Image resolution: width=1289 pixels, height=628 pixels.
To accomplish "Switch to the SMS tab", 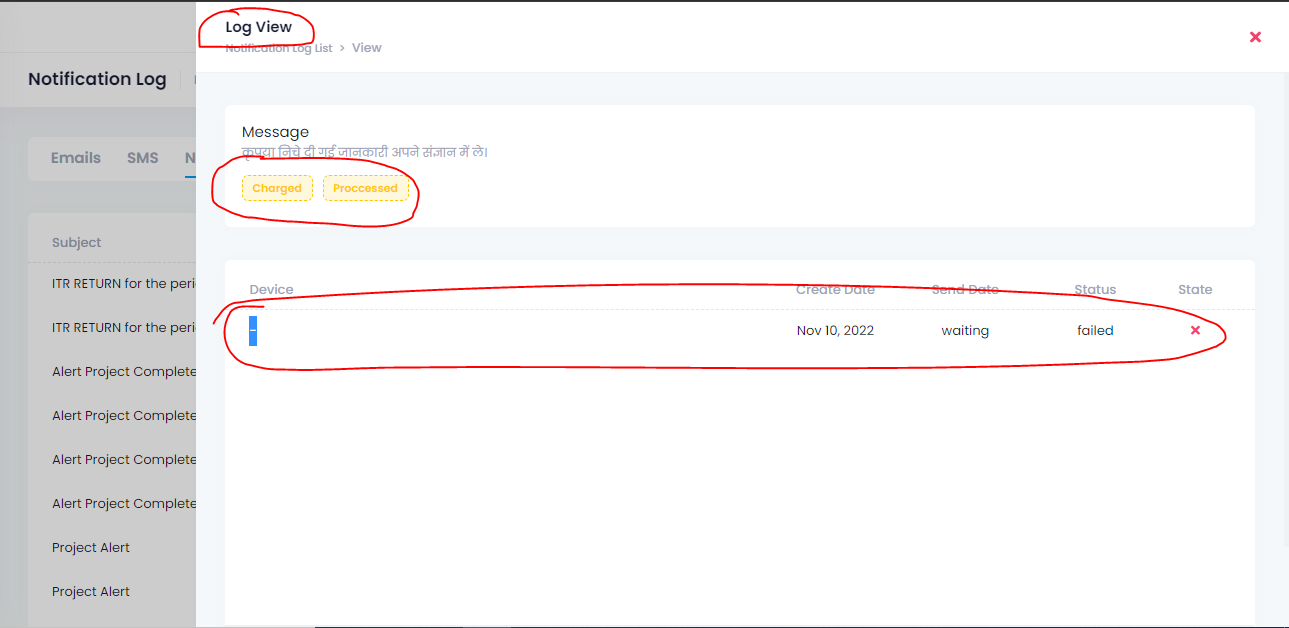I will point(143,158).
